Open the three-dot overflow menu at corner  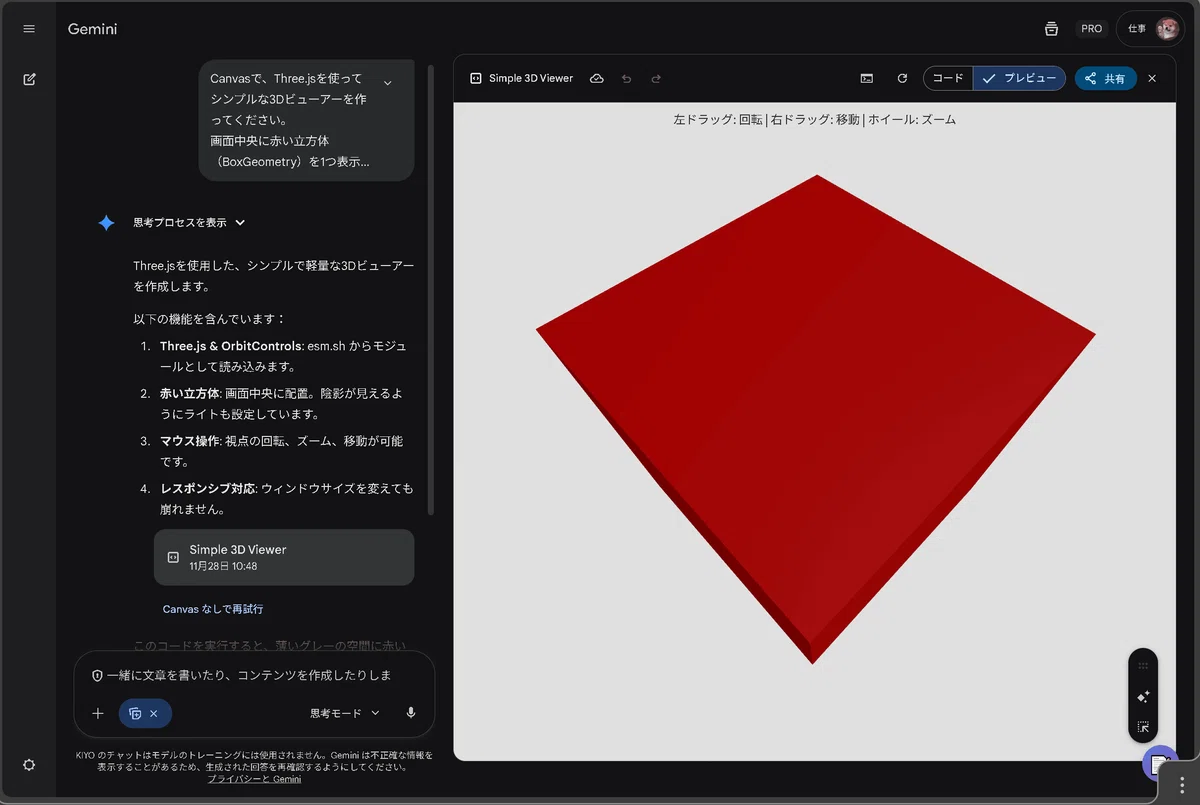click(1182, 785)
